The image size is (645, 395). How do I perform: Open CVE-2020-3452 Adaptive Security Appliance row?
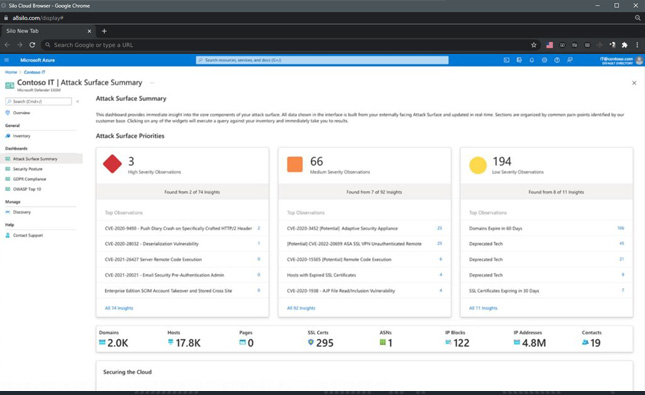[364, 228]
